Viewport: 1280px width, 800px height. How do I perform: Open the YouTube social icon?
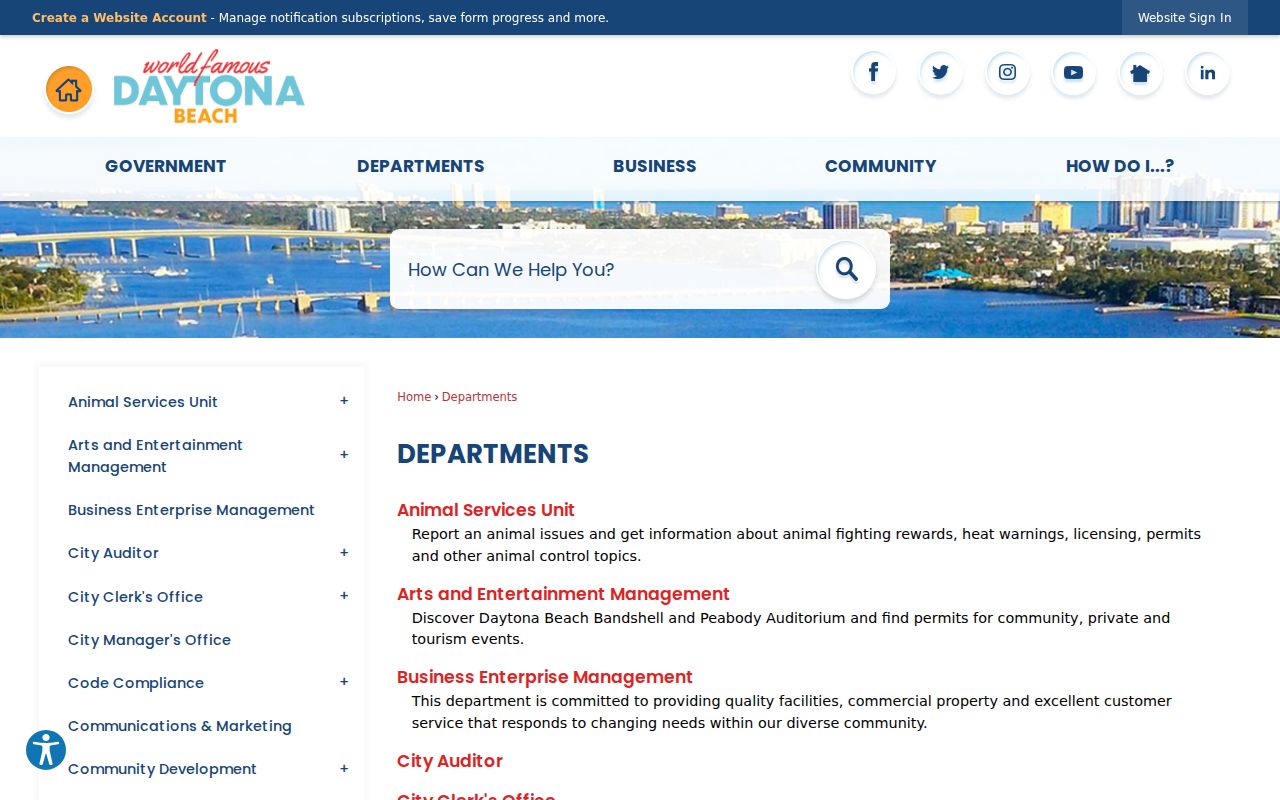click(x=1074, y=73)
